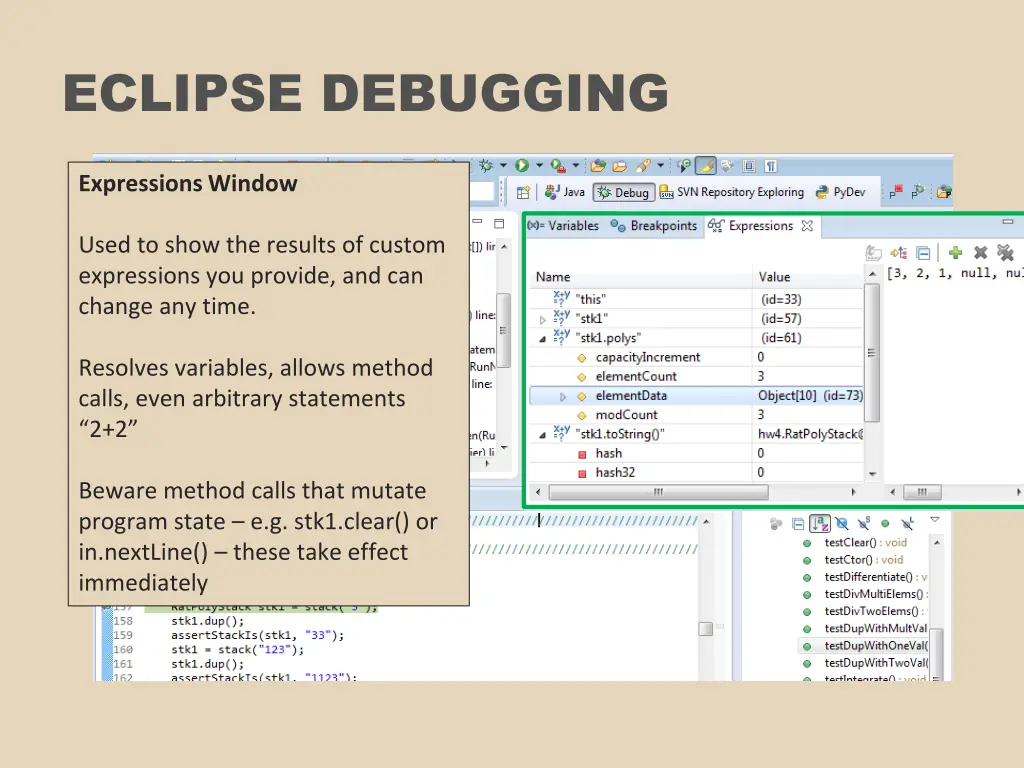Remove the selected expression
1024x768 pixels.
[979, 253]
